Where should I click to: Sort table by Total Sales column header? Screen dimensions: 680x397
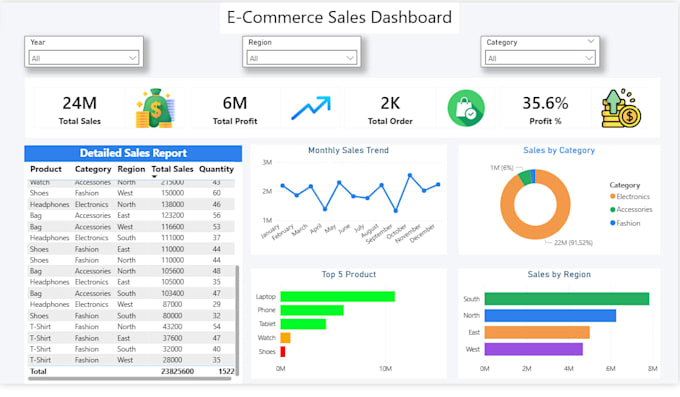[x=172, y=169]
